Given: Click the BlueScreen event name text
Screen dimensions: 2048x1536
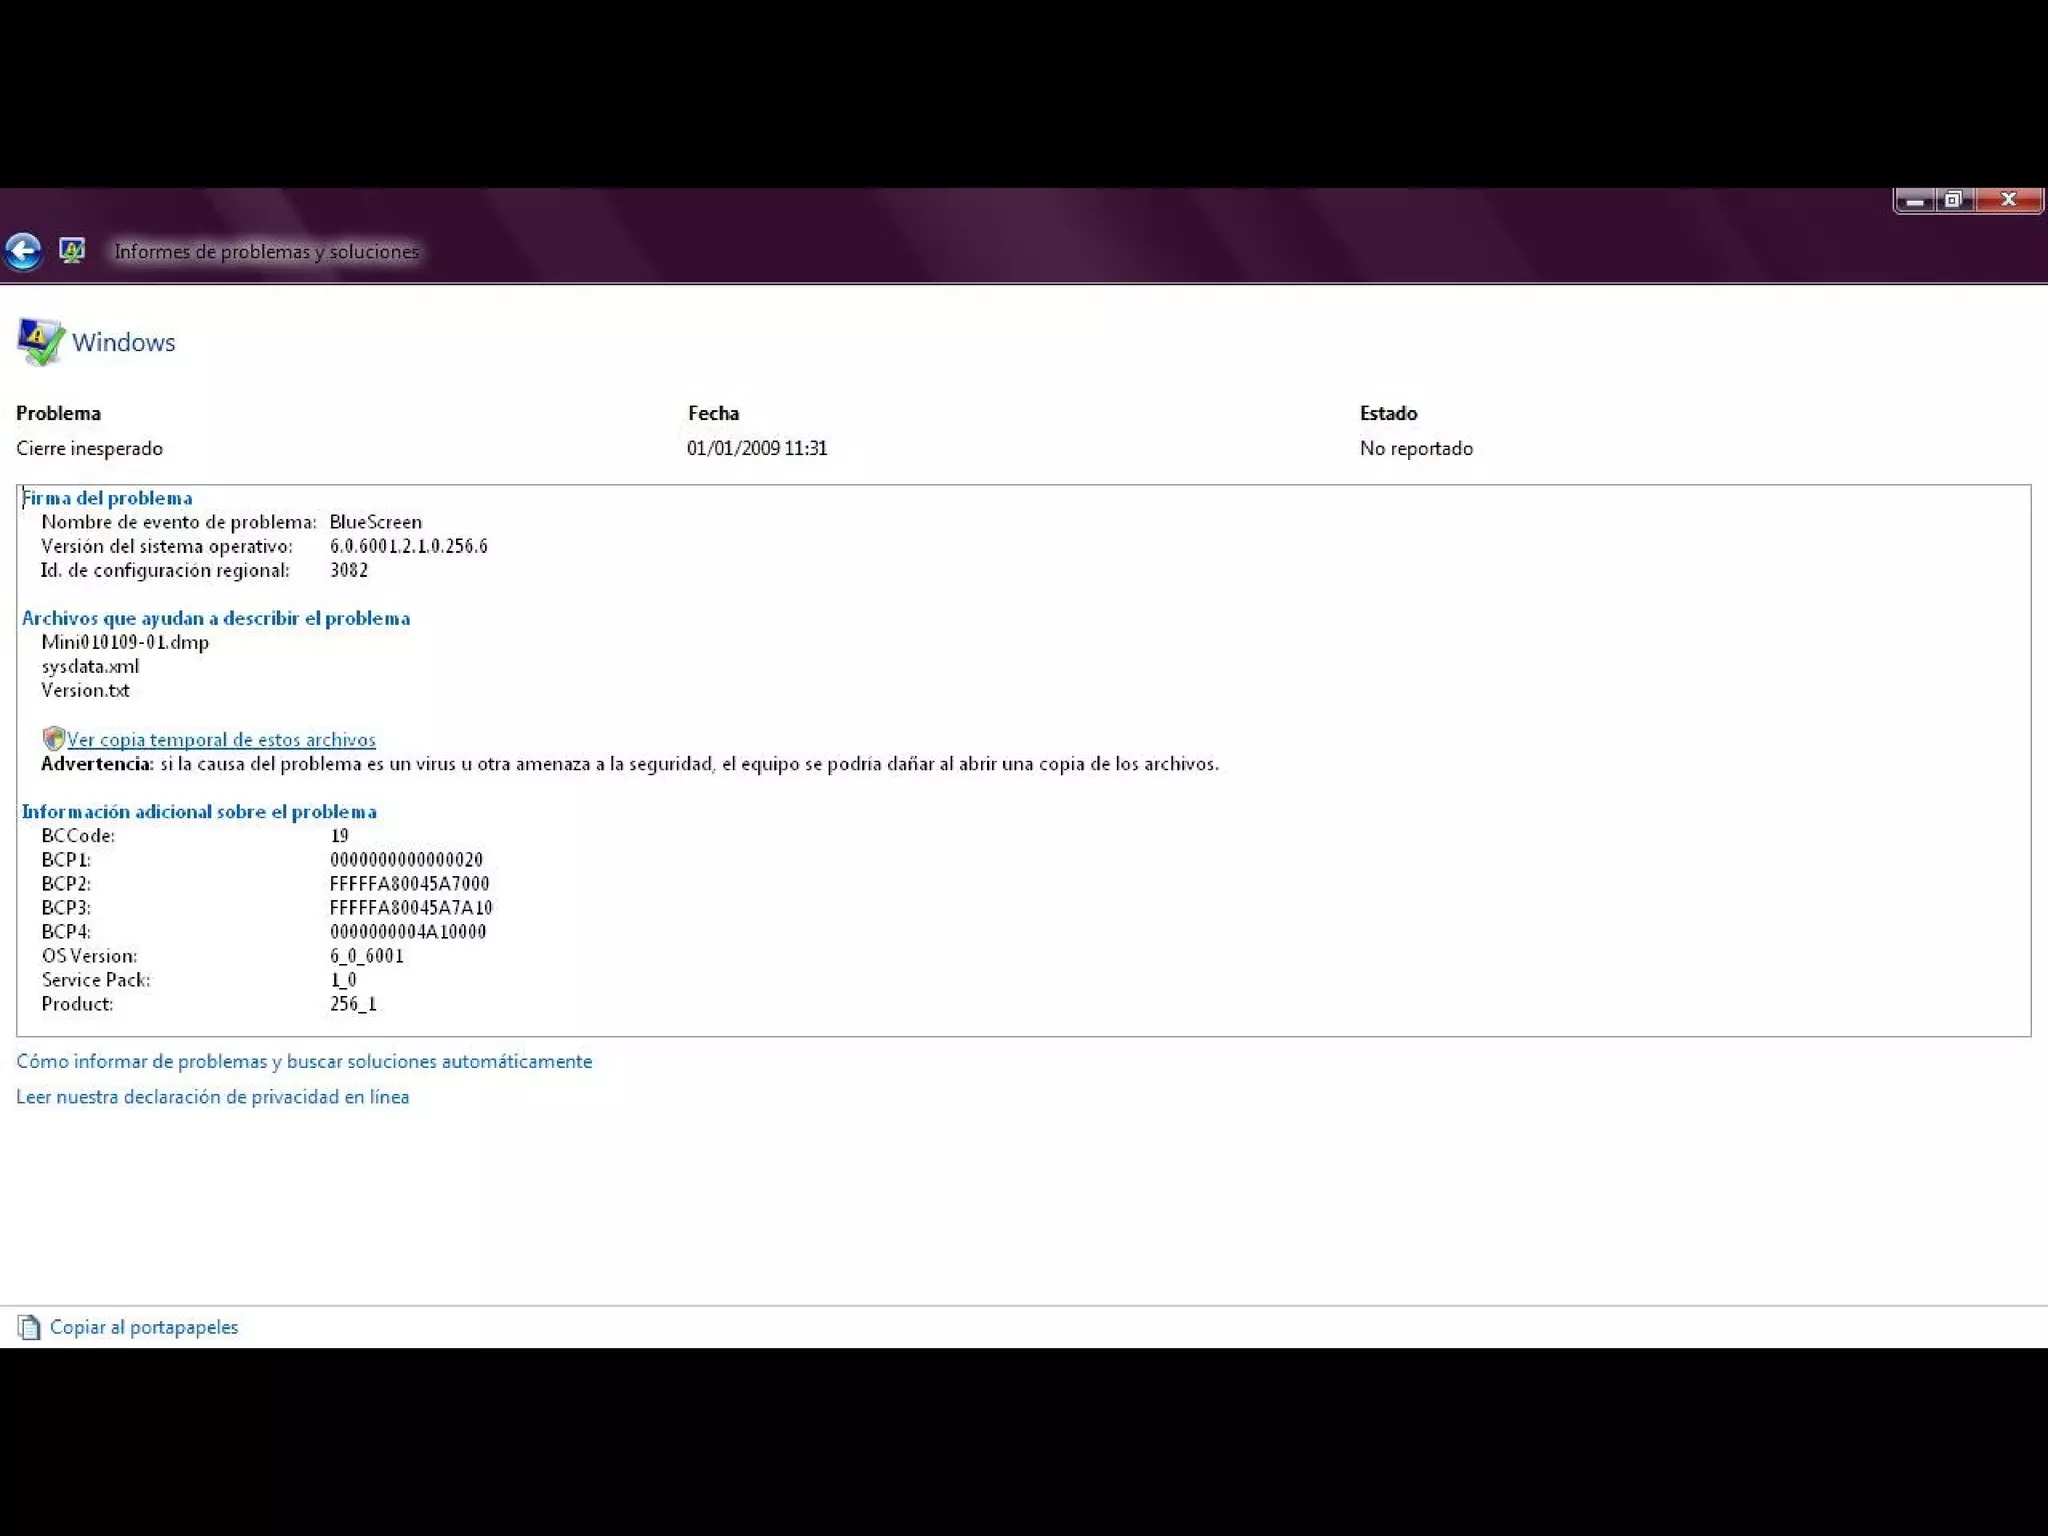Looking at the screenshot, I should tap(375, 522).
